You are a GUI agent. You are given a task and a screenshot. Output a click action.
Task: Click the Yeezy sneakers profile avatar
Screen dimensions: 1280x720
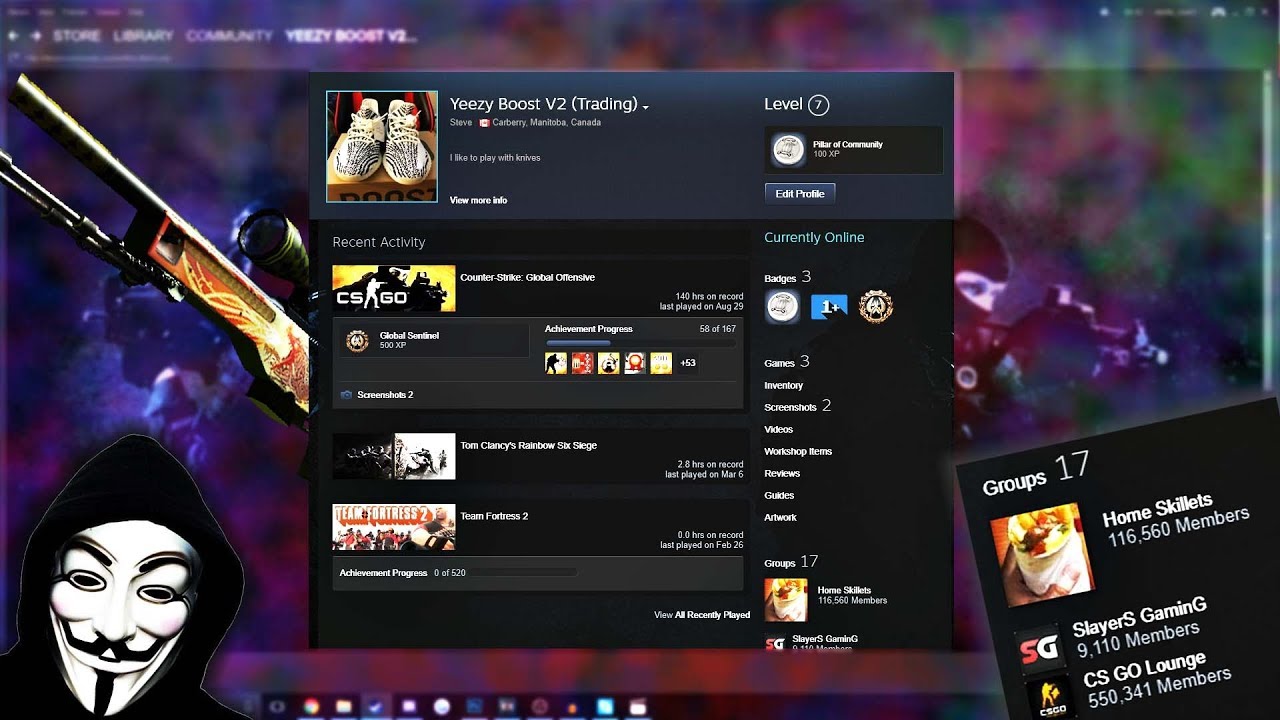[382, 147]
